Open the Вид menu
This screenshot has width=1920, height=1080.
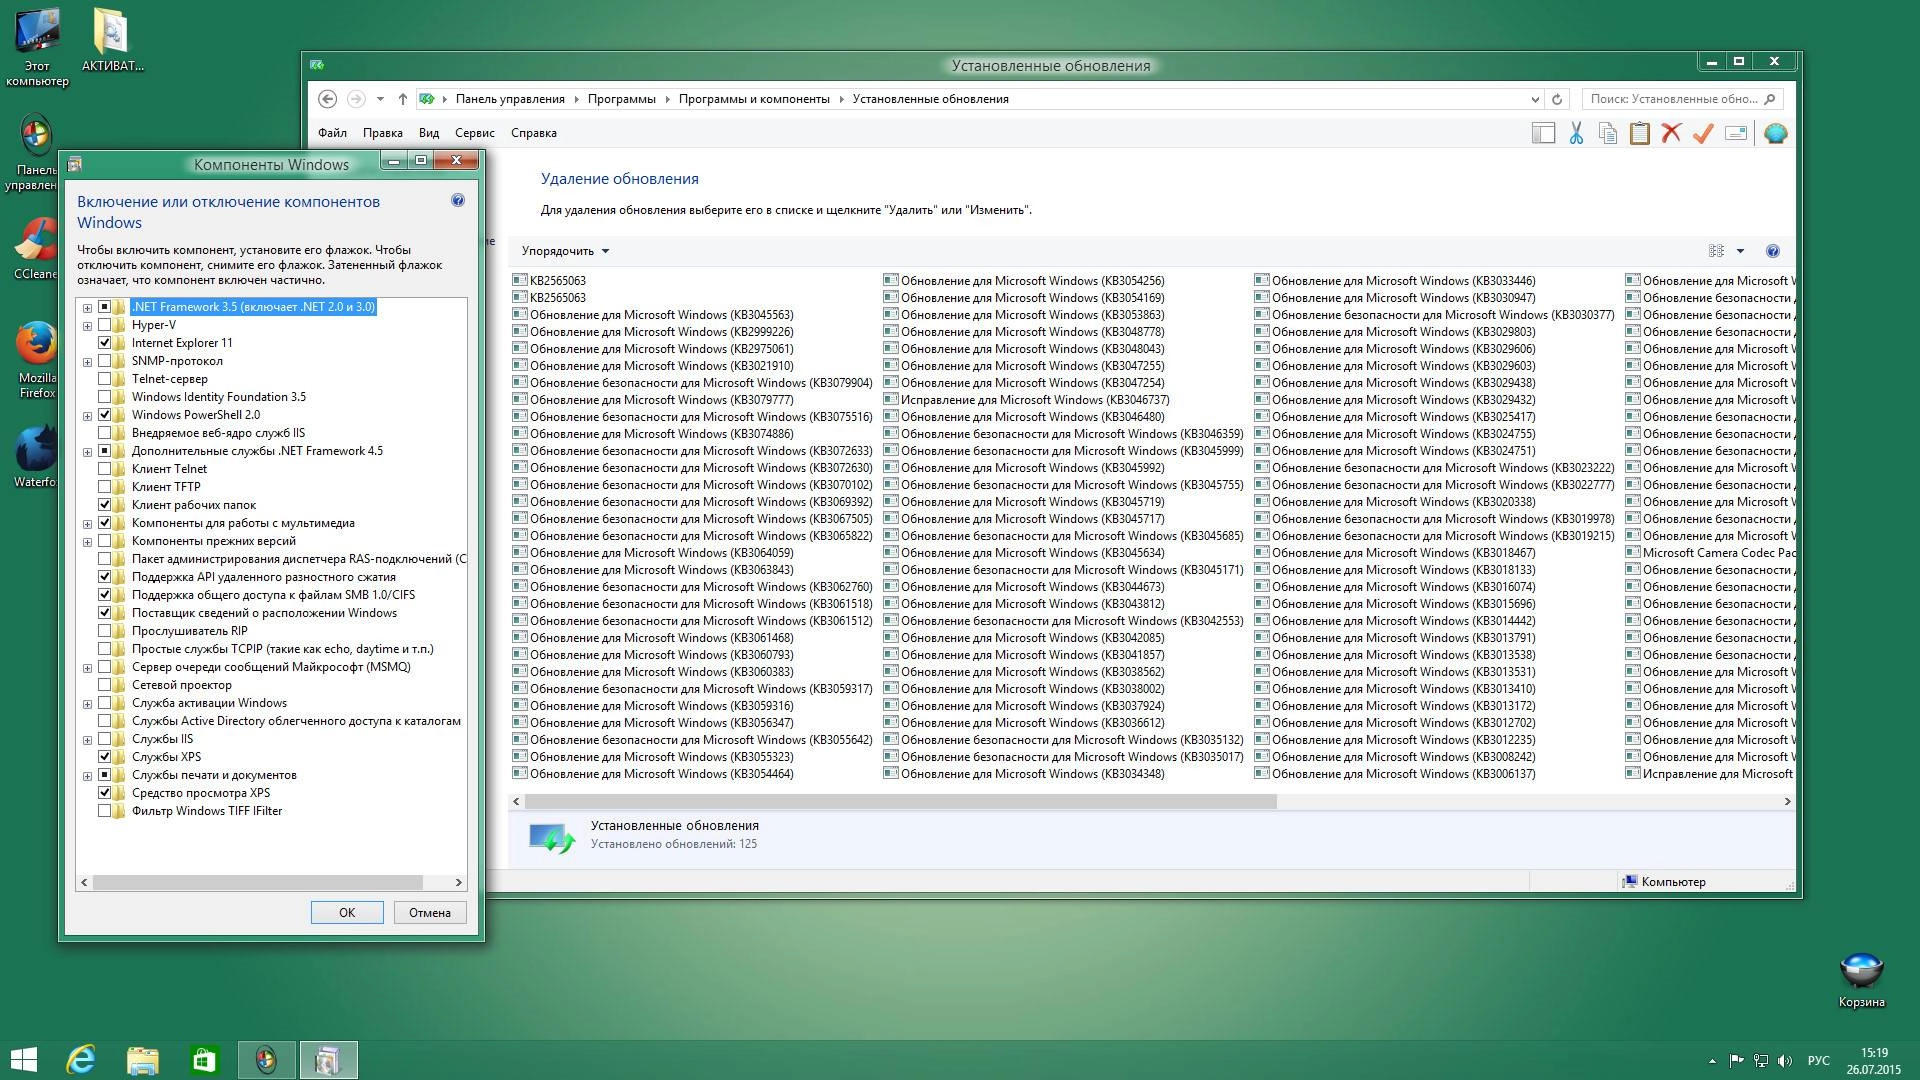pyautogui.click(x=429, y=133)
